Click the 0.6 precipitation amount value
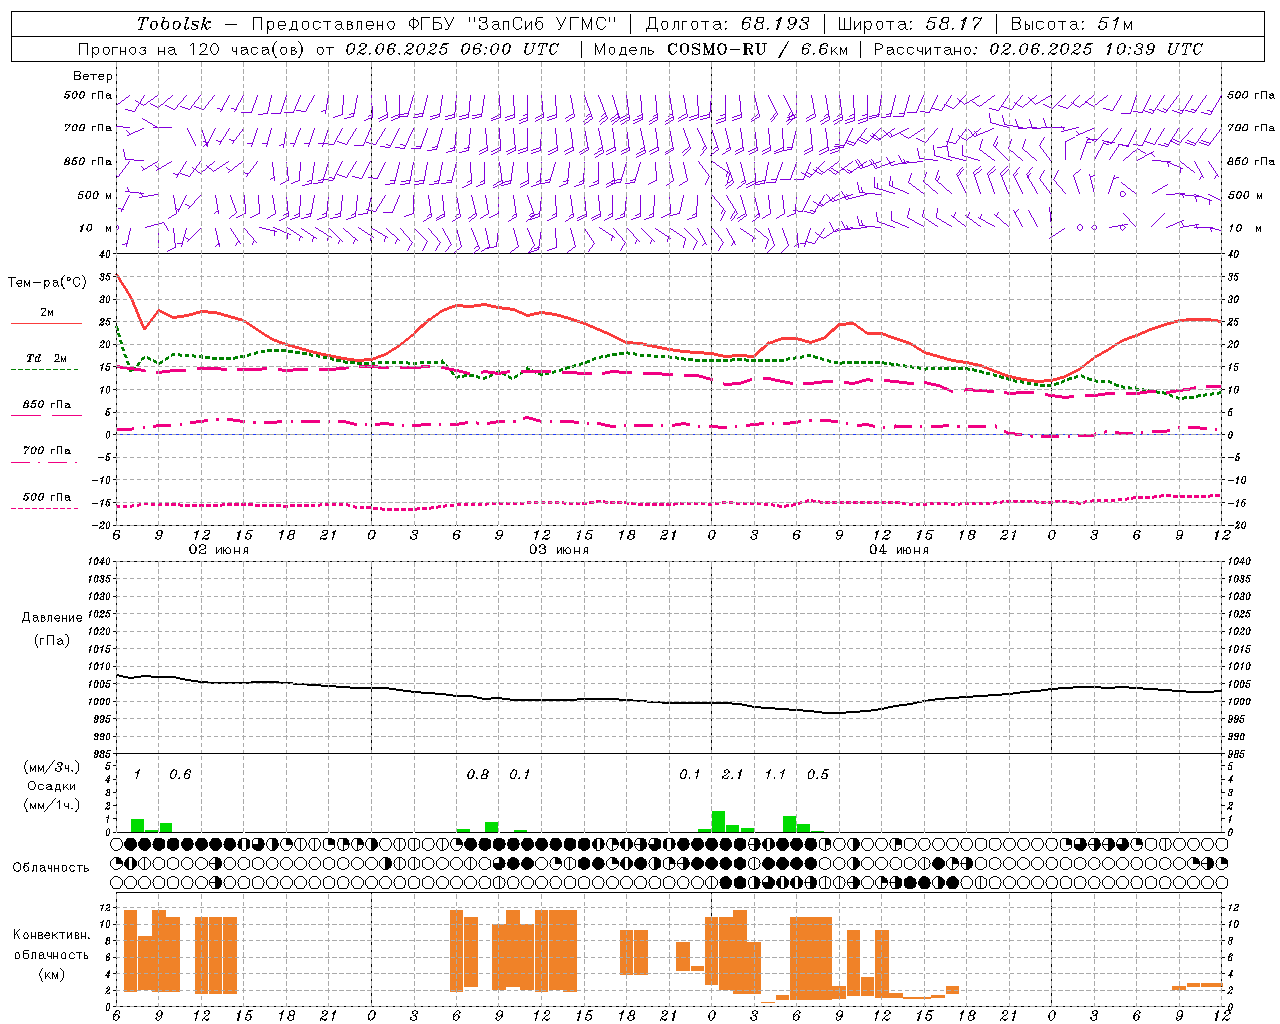1280x1024 pixels. pos(180,775)
